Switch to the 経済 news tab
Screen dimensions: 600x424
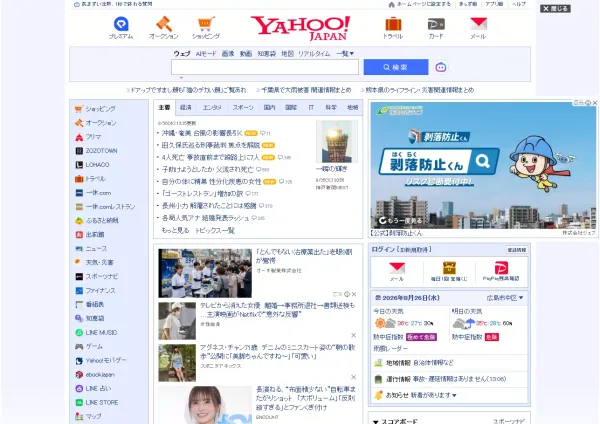click(186, 108)
